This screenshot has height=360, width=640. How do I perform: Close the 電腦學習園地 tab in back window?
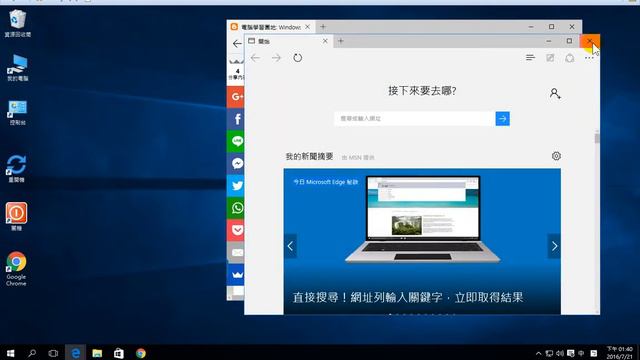307,27
